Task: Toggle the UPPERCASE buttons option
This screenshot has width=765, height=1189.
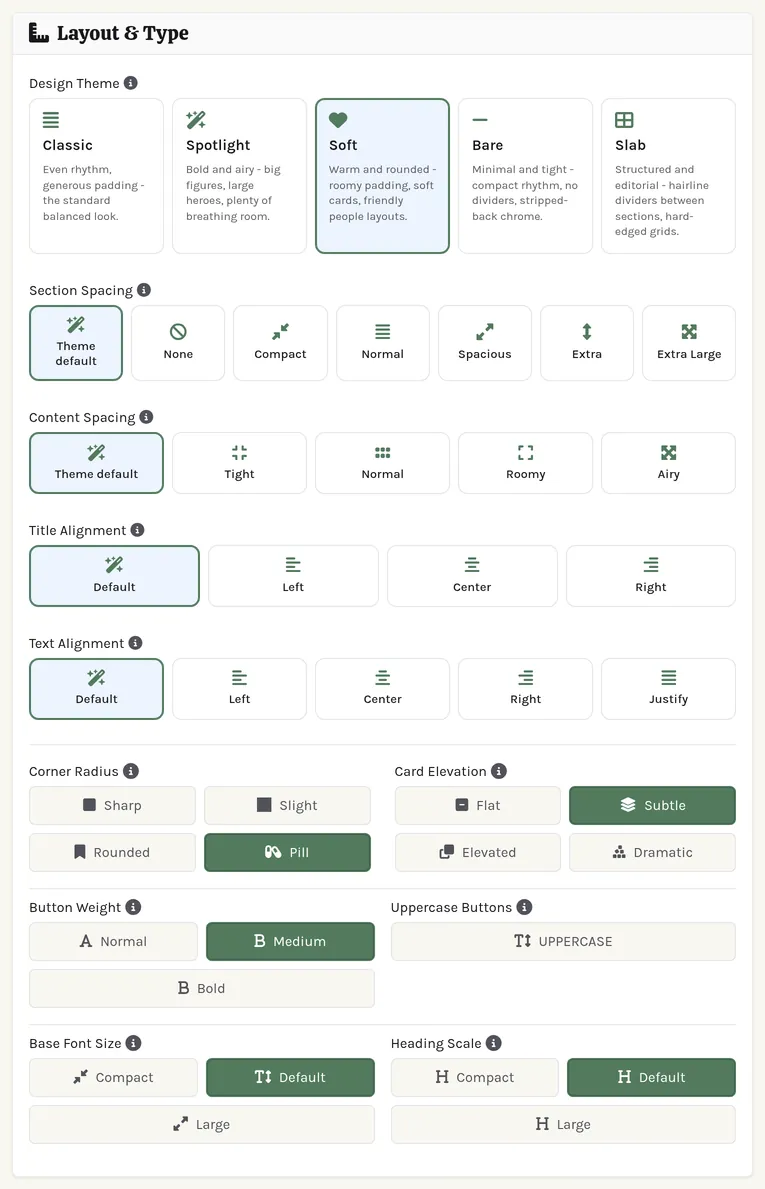Action: [x=563, y=941]
